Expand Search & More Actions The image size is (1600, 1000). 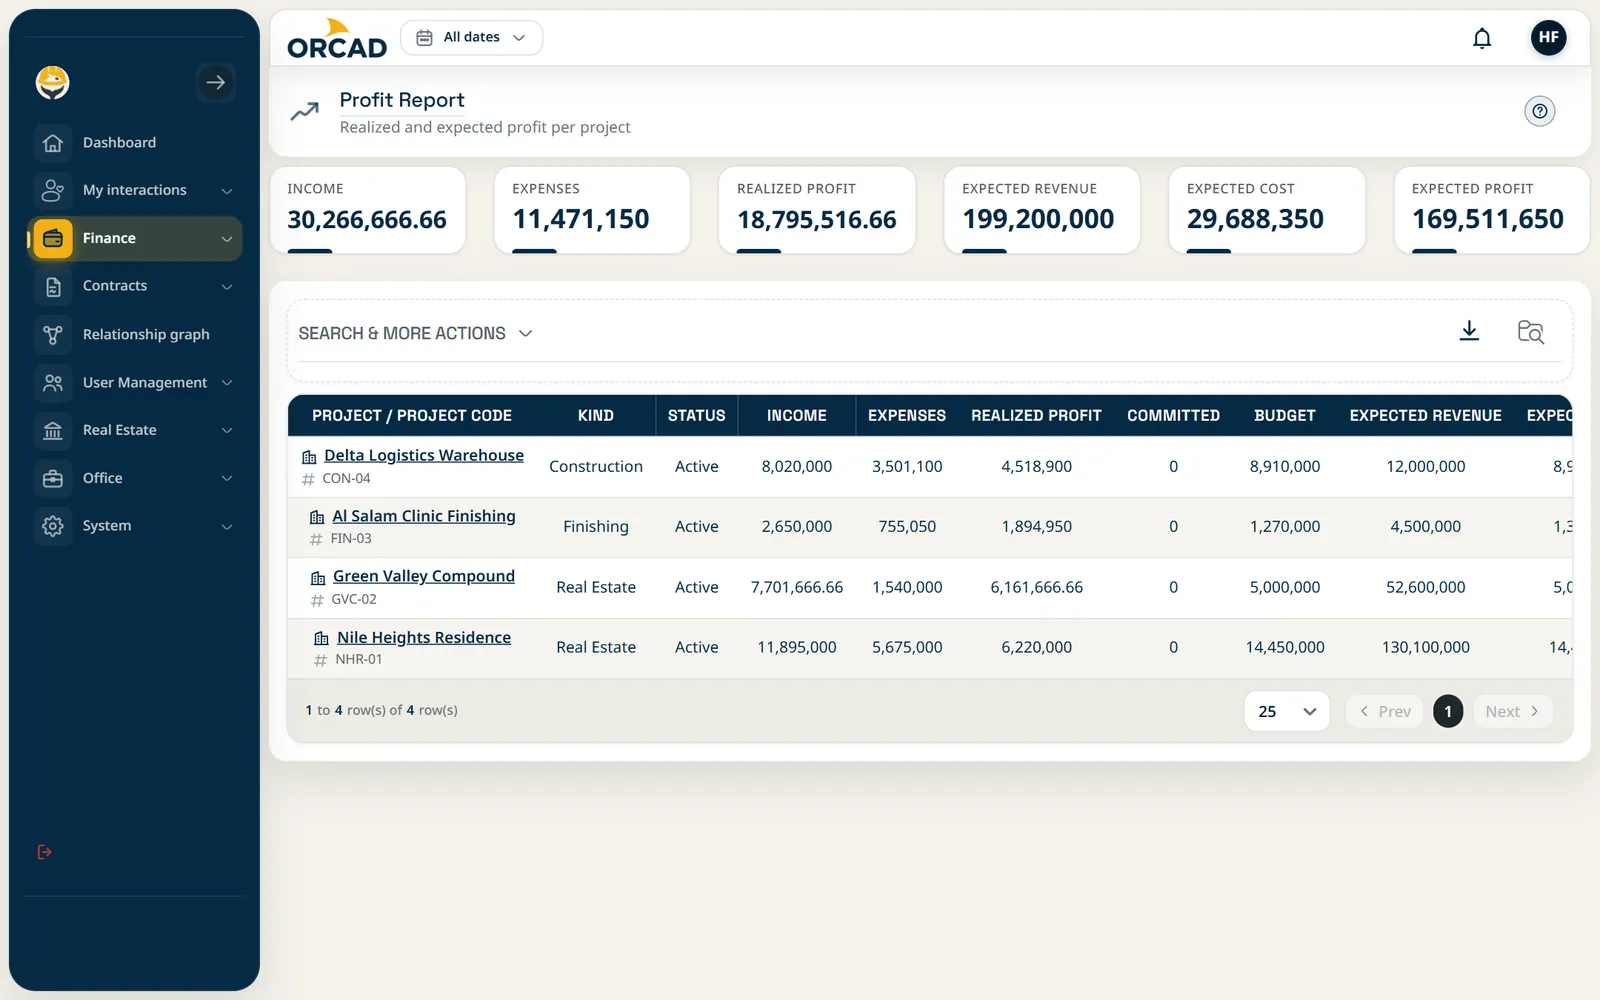(x=415, y=333)
